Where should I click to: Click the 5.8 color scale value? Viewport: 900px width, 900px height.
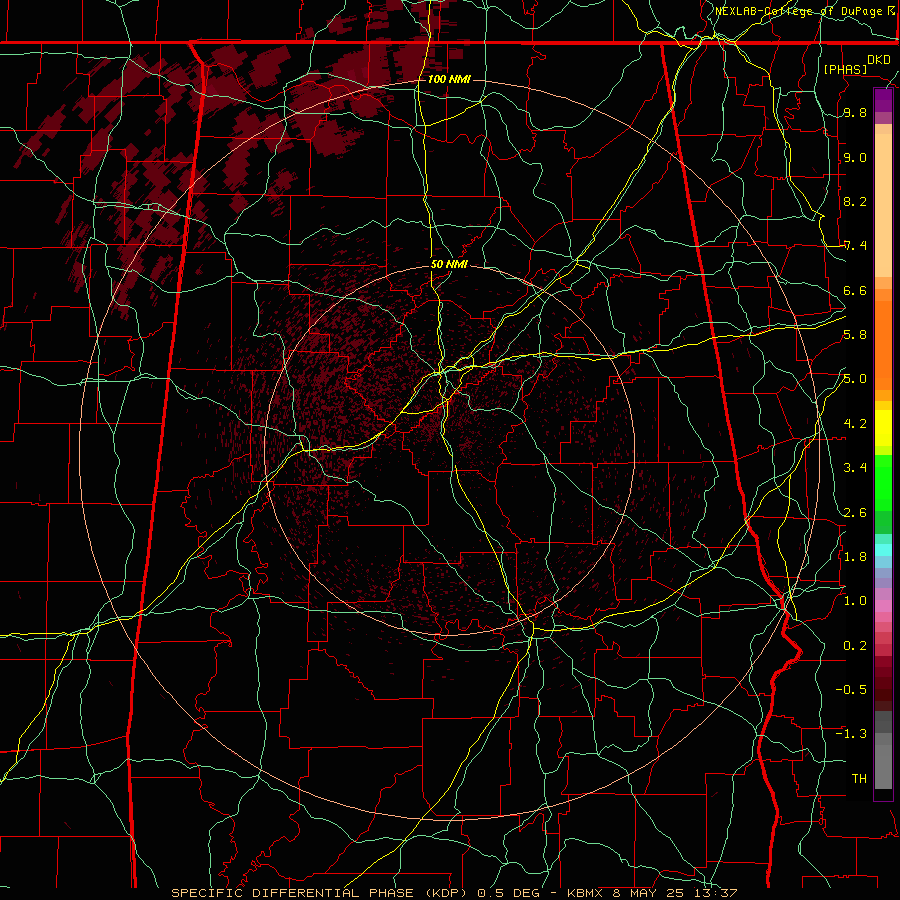pos(855,335)
